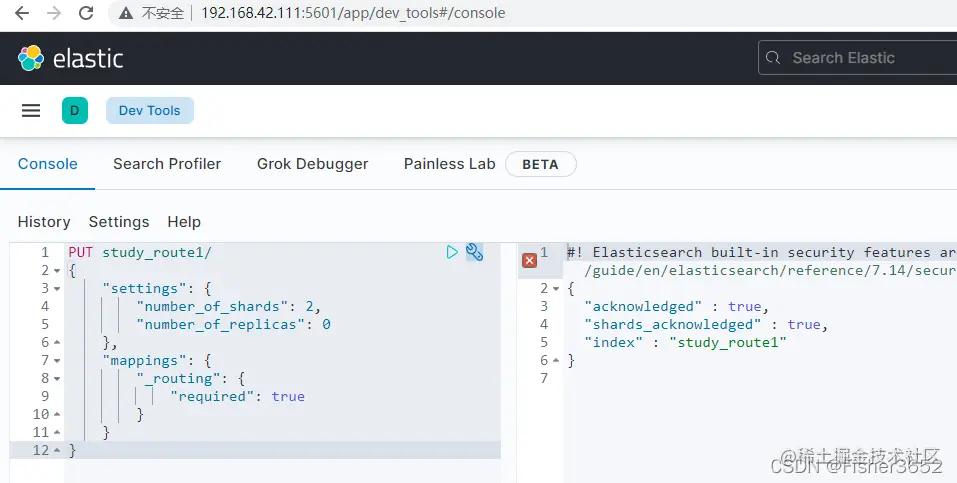This screenshot has height=483, width=957.
Task: Click the "settings" key in the editor
Action: (x=144, y=288)
